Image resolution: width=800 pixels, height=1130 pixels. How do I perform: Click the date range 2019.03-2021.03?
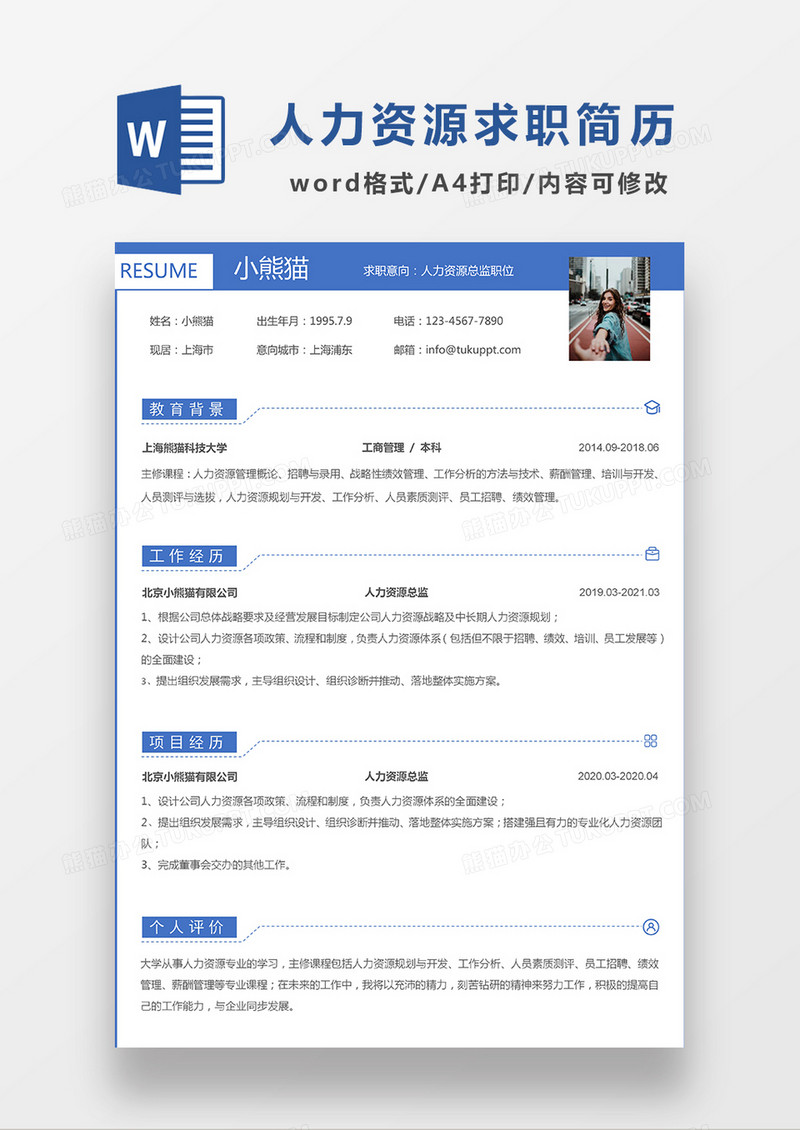coord(619,592)
